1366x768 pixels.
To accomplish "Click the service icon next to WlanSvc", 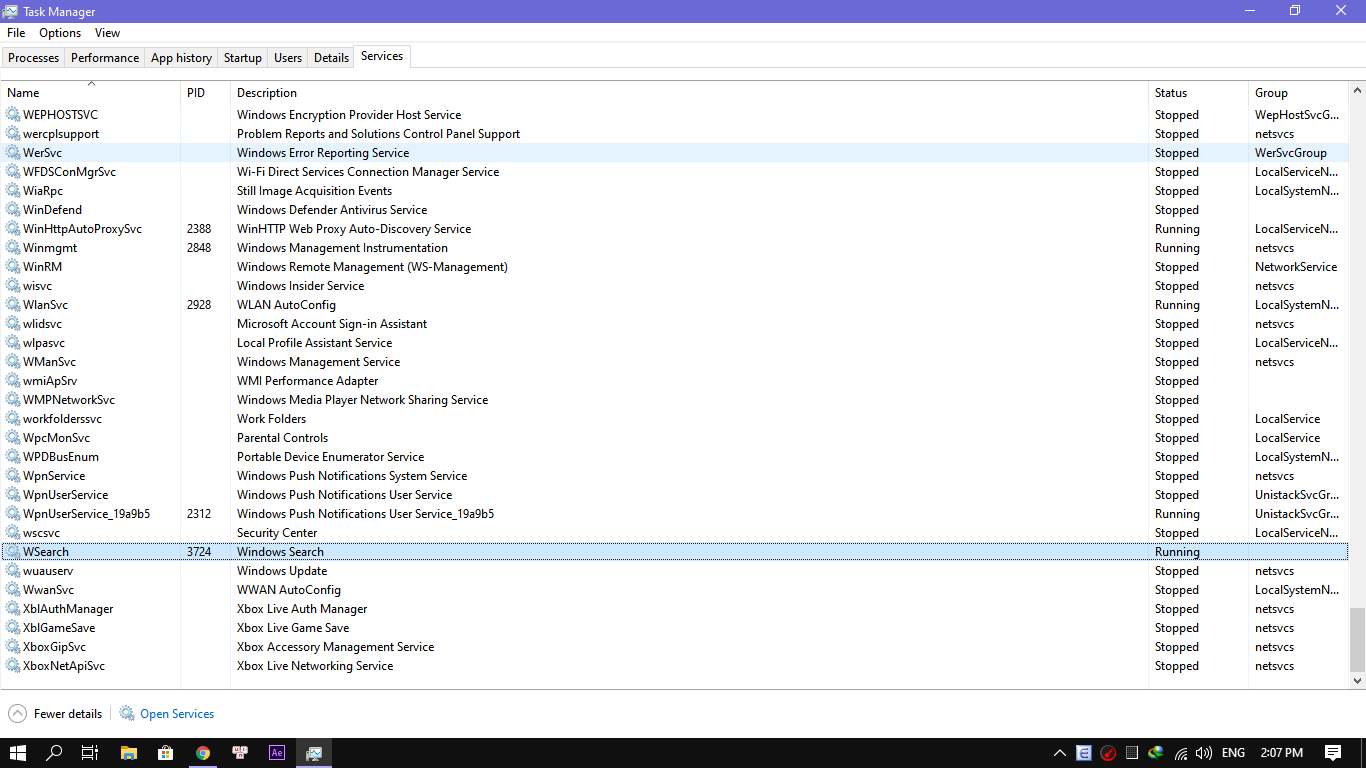I will pos(13,305).
